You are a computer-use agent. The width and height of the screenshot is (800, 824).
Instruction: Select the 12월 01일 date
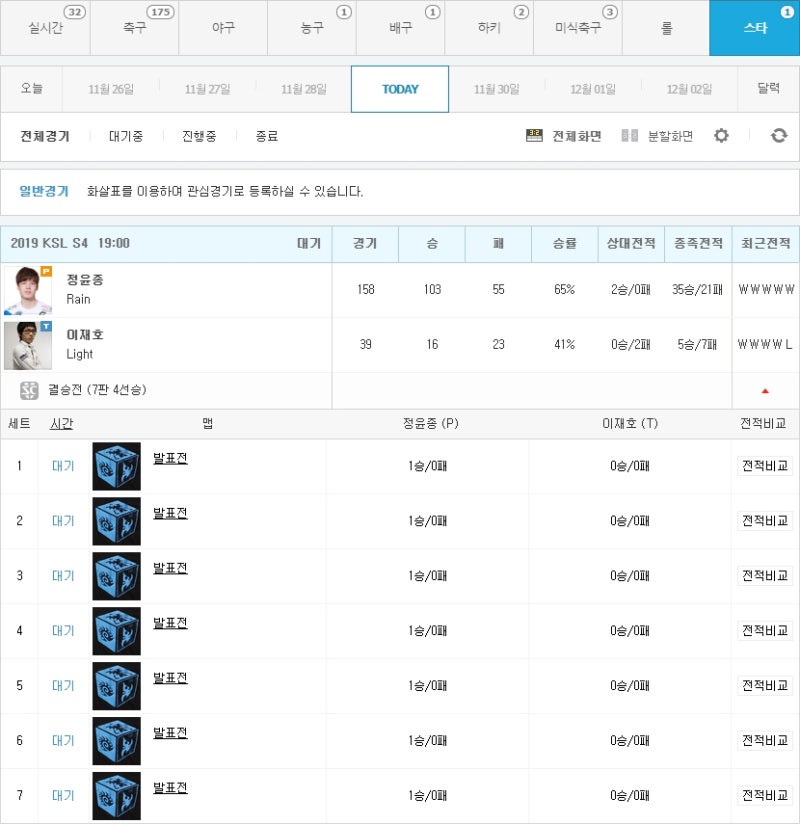[x=593, y=89]
